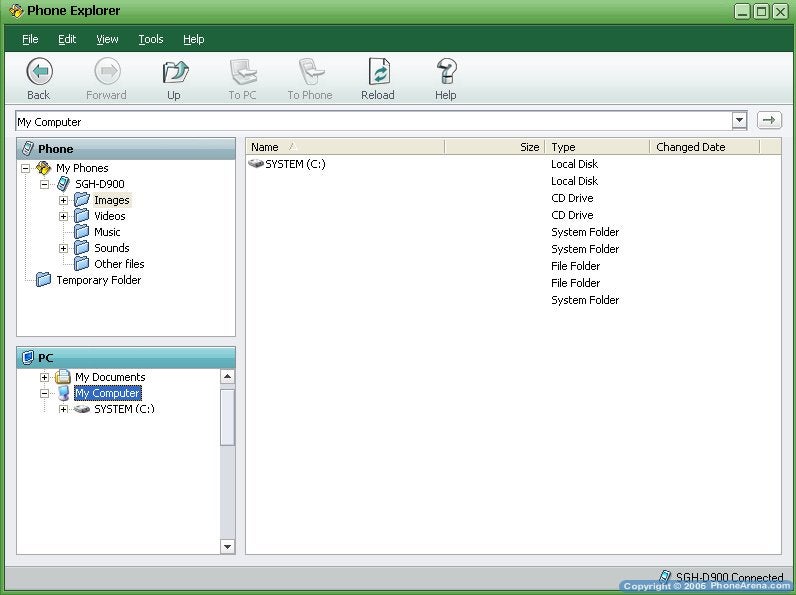The height and width of the screenshot is (595, 796).
Task: Click SGH-D900 Connected status text
Action: point(729,577)
